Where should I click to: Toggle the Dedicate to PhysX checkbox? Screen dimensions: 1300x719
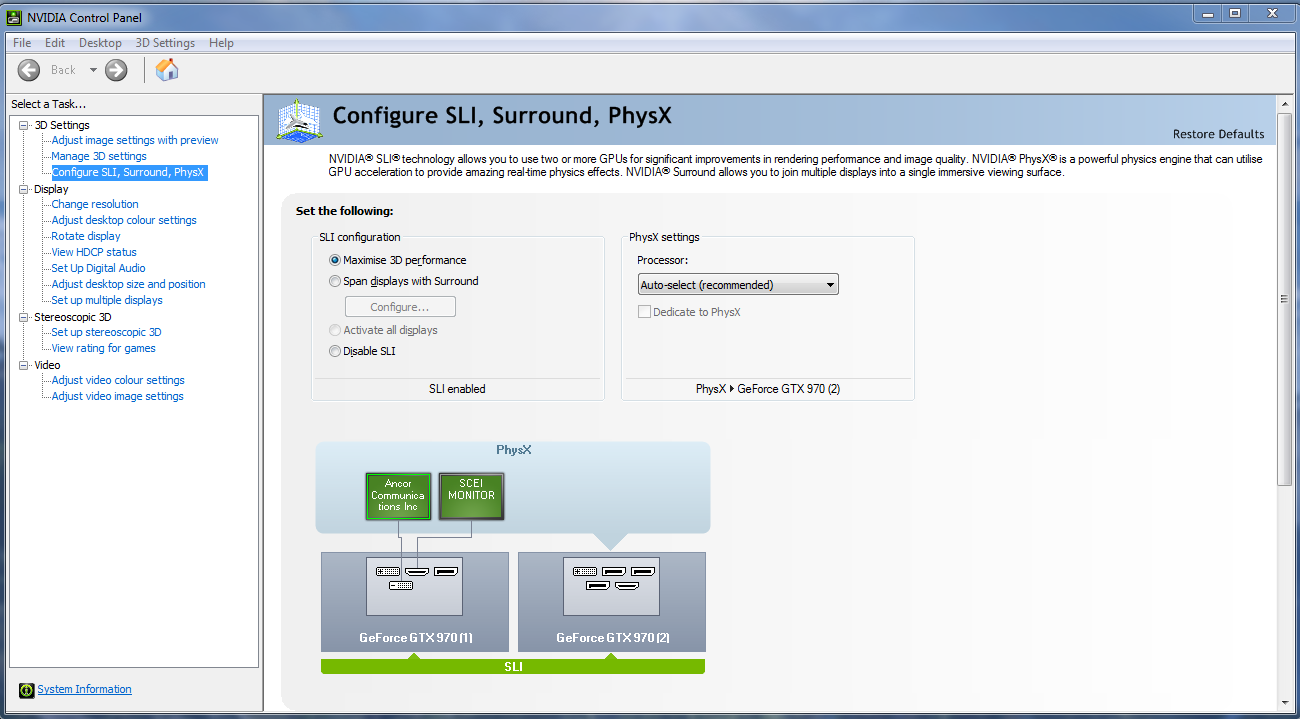click(x=644, y=312)
